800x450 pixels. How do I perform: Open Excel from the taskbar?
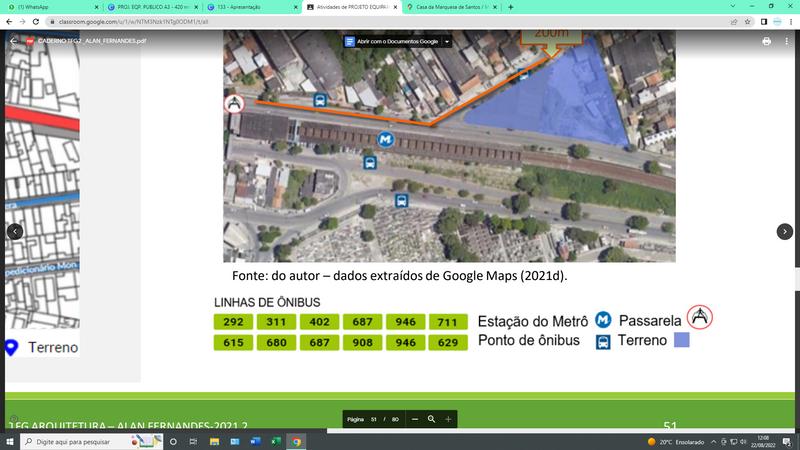coord(276,442)
